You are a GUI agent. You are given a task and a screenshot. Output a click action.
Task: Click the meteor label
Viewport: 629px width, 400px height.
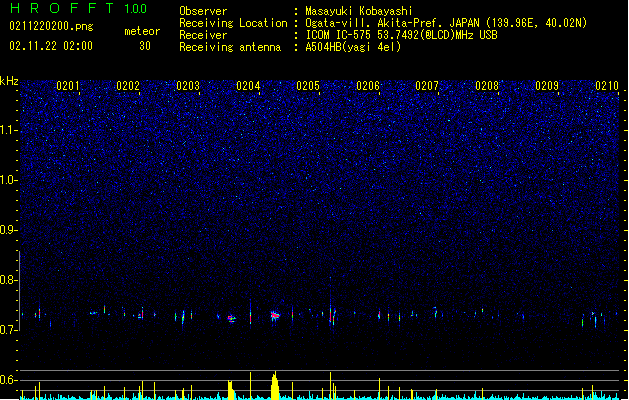142,31
